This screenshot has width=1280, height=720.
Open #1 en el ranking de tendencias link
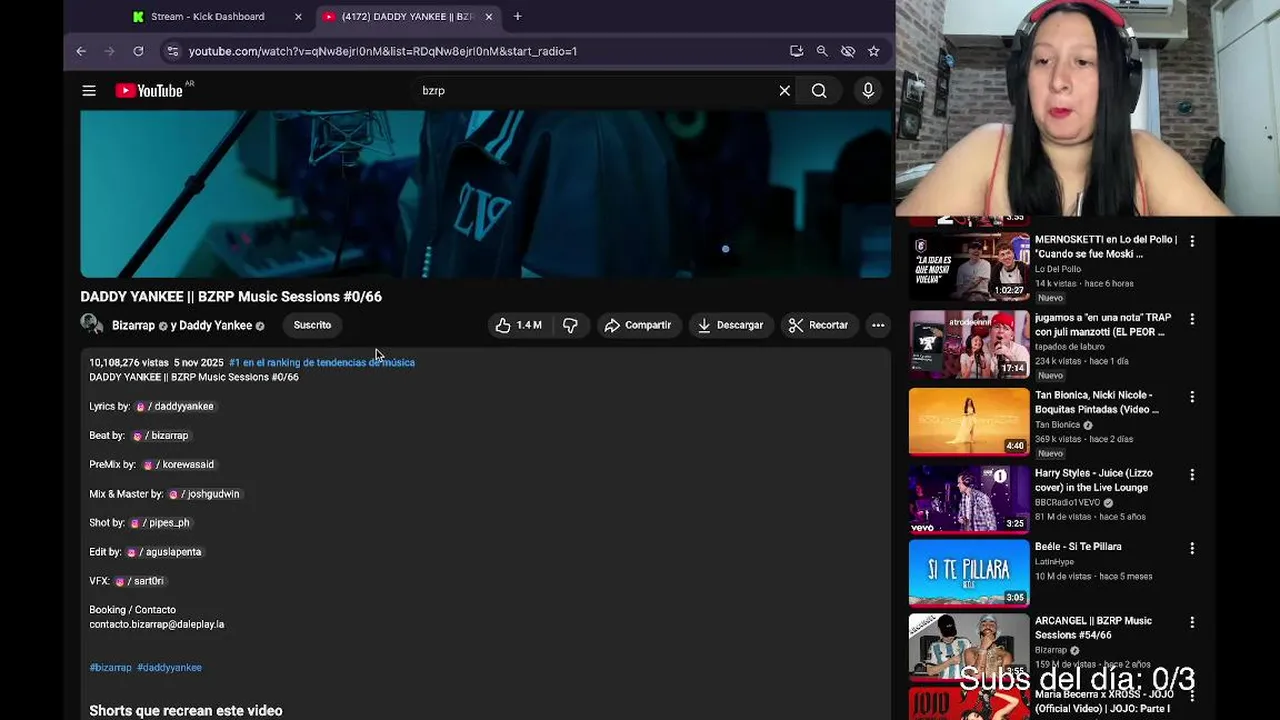pos(322,363)
